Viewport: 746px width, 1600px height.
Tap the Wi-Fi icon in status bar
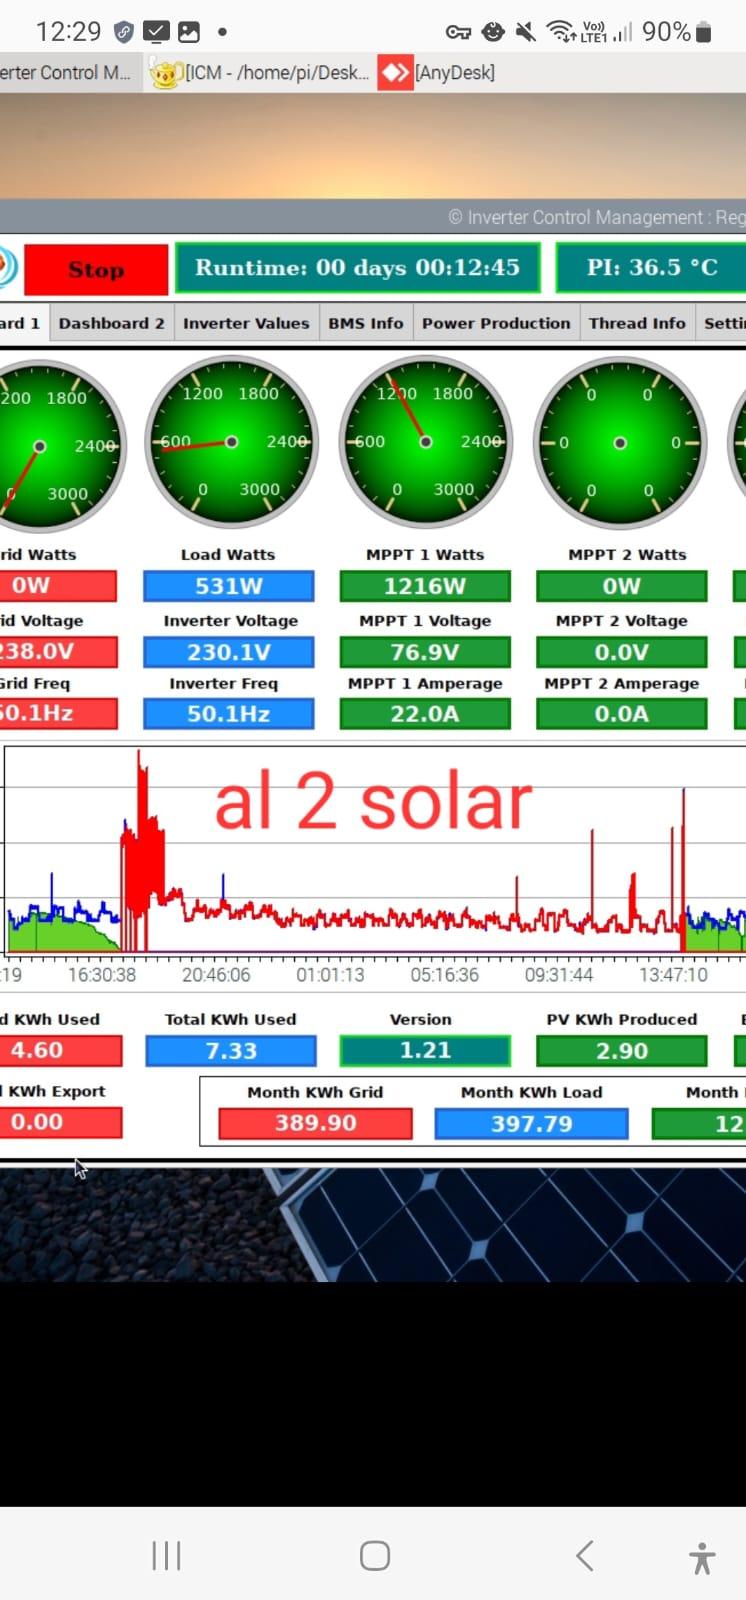coord(561,32)
